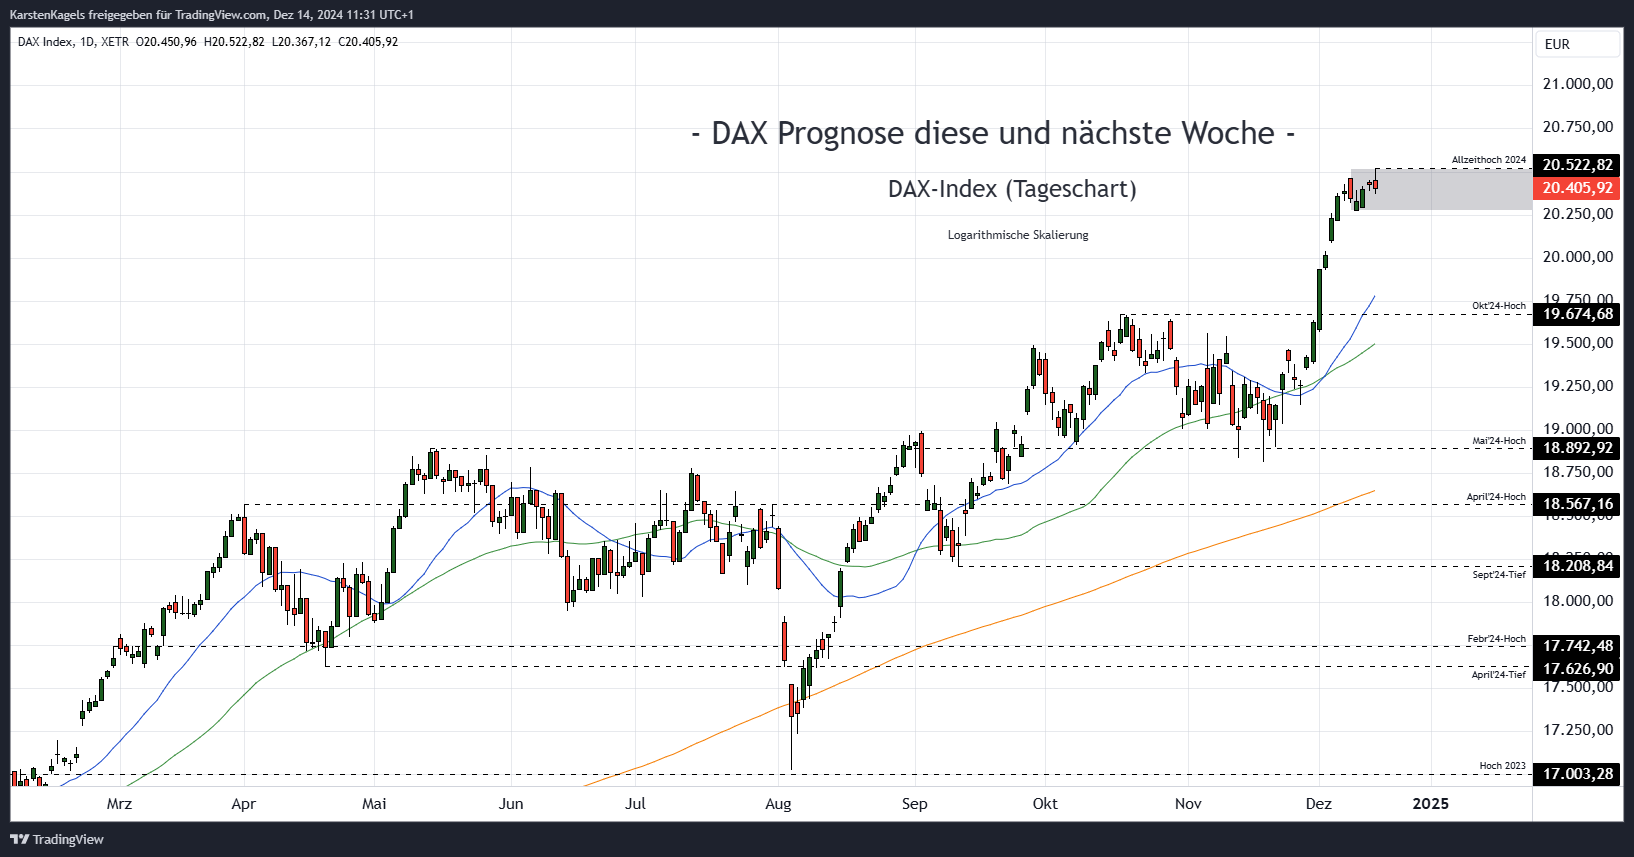
Task: Click the Jul label on time axis
Action: 635,804
